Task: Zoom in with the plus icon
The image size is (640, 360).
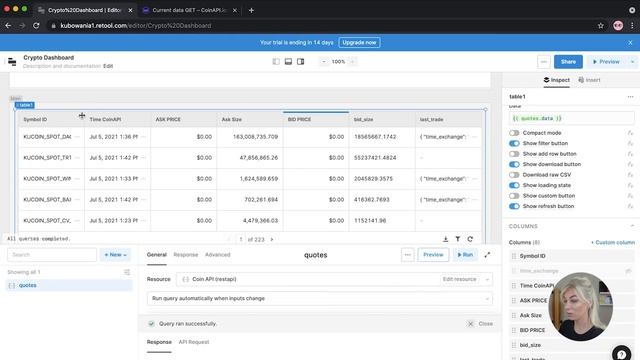Action: pos(353,62)
